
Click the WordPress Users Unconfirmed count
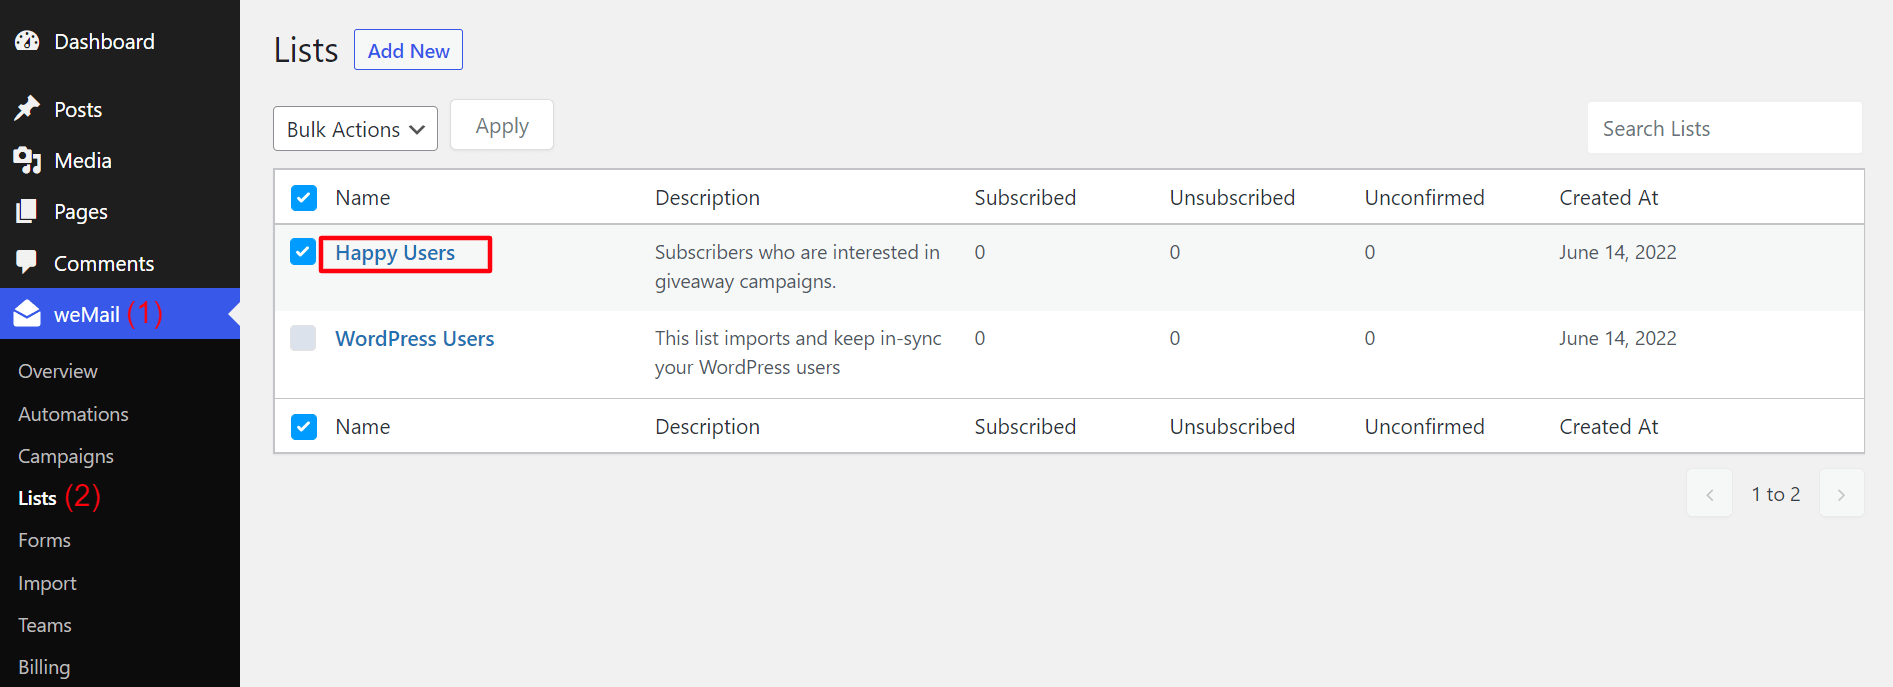pos(1370,338)
